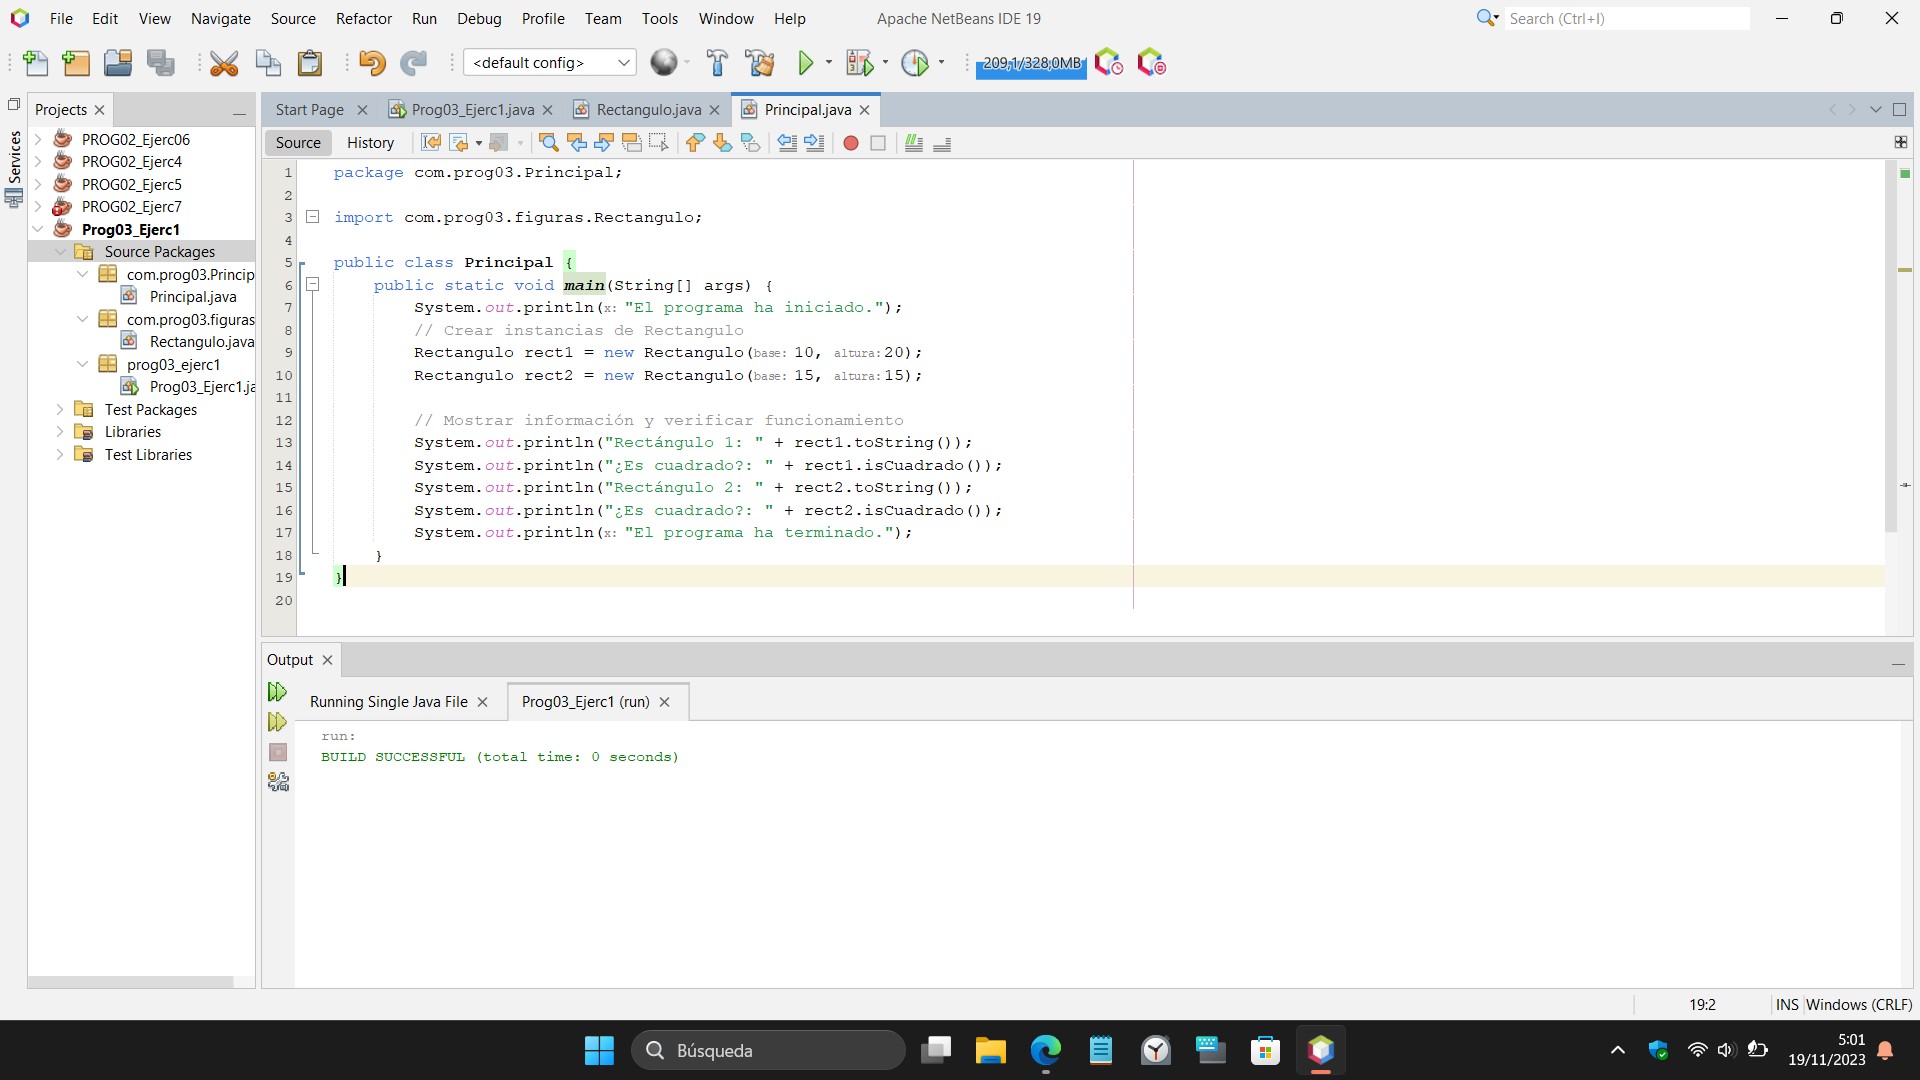Switch to the Start Page tab

(x=310, y=110)
